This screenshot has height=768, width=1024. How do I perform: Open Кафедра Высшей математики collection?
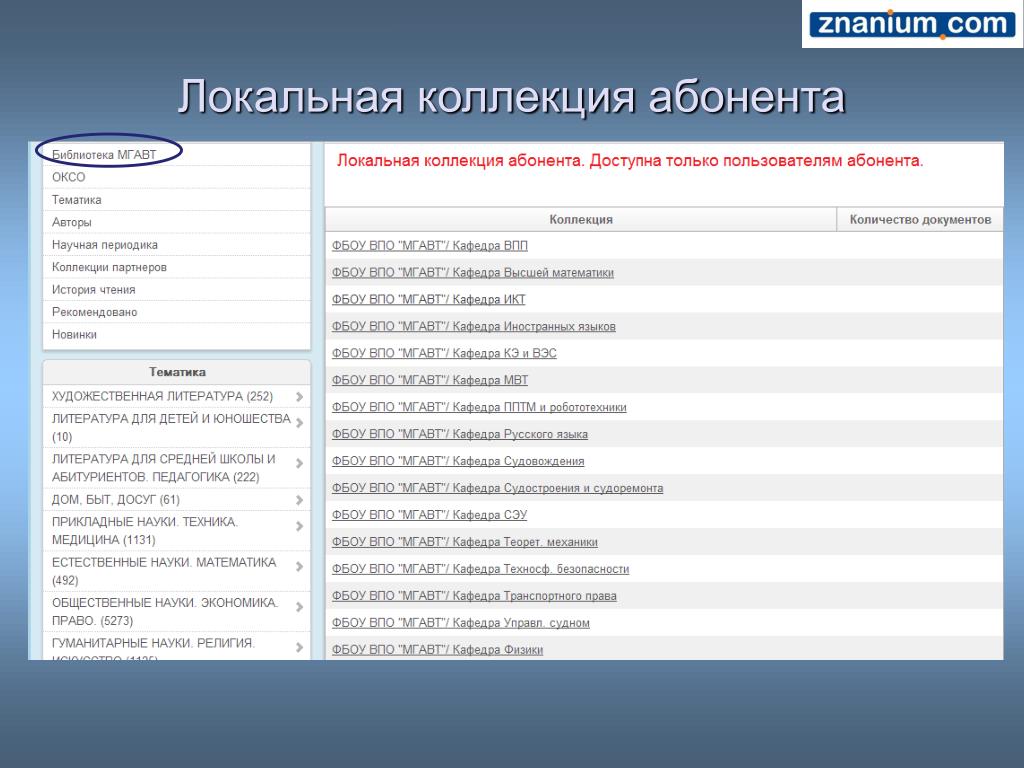[473, 272]
